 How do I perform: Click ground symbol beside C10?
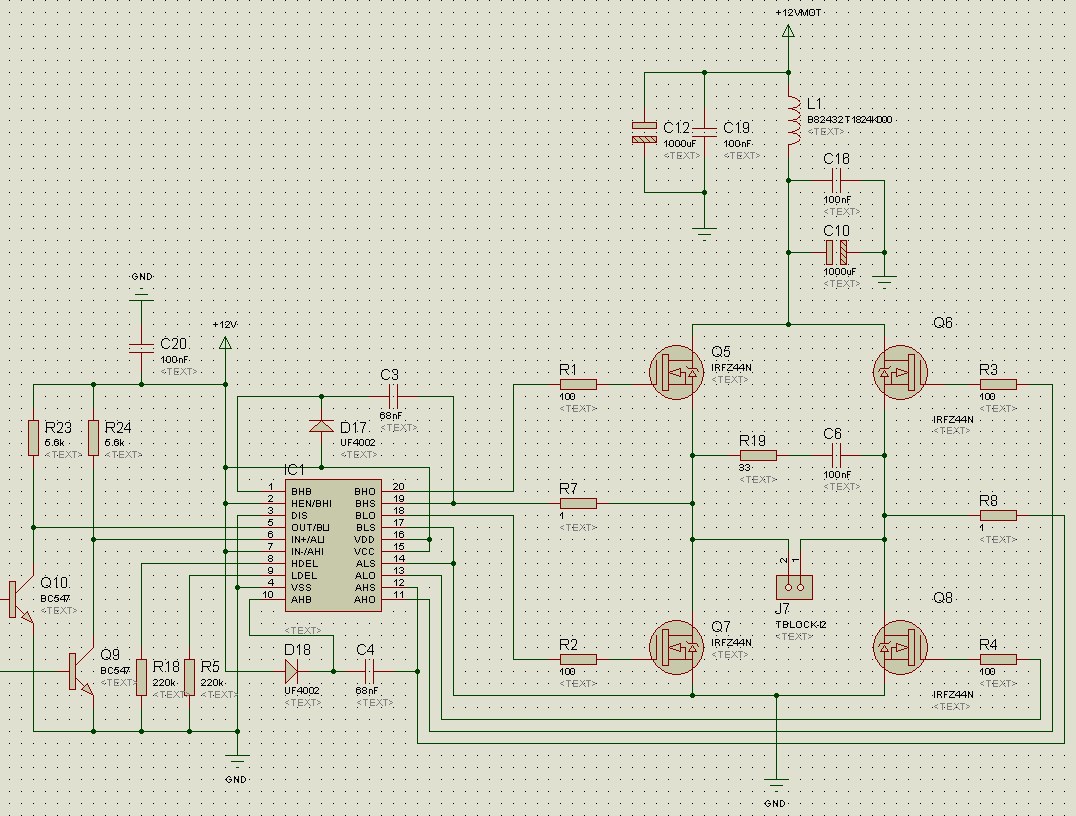(x=885, y=281)
